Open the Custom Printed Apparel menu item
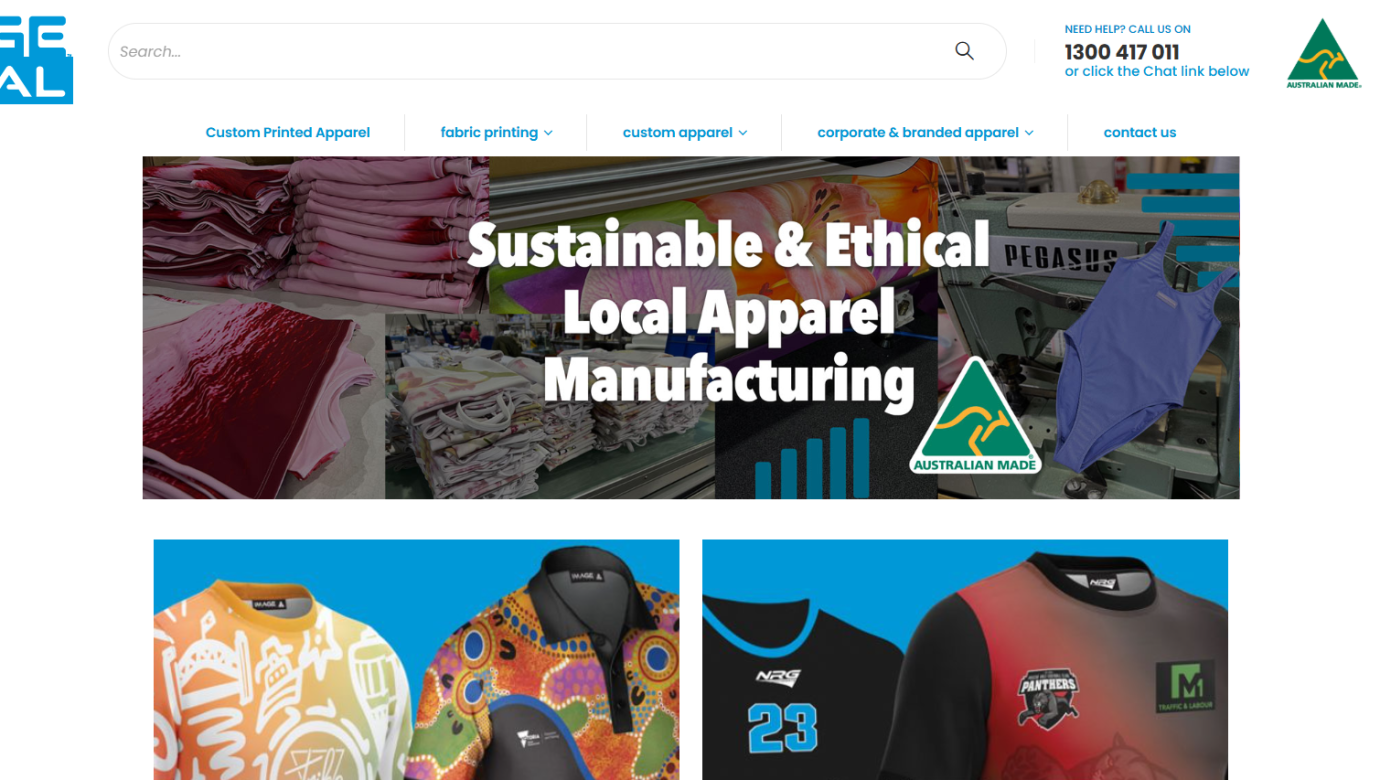 [288, 132]
